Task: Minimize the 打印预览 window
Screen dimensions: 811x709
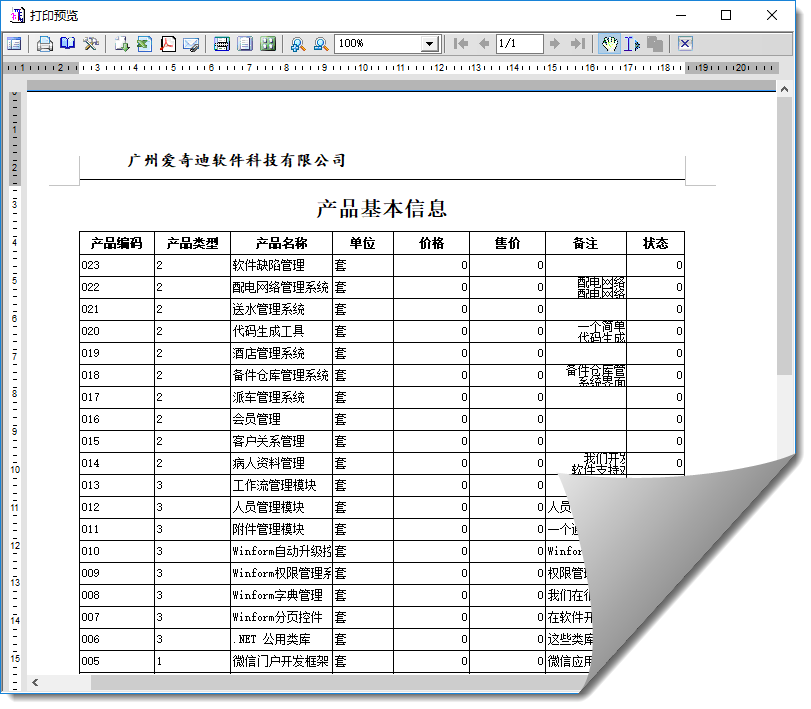Action: (681, 16)
